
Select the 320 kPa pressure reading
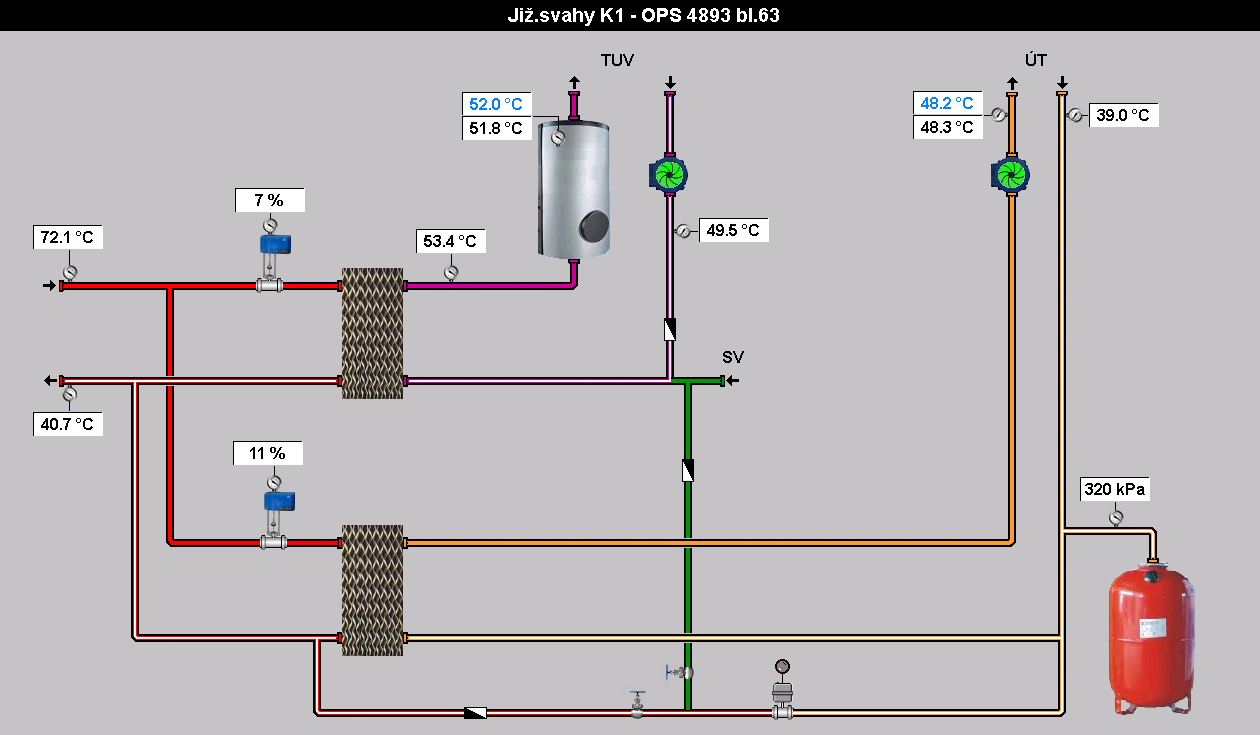tap(1115, 490)
